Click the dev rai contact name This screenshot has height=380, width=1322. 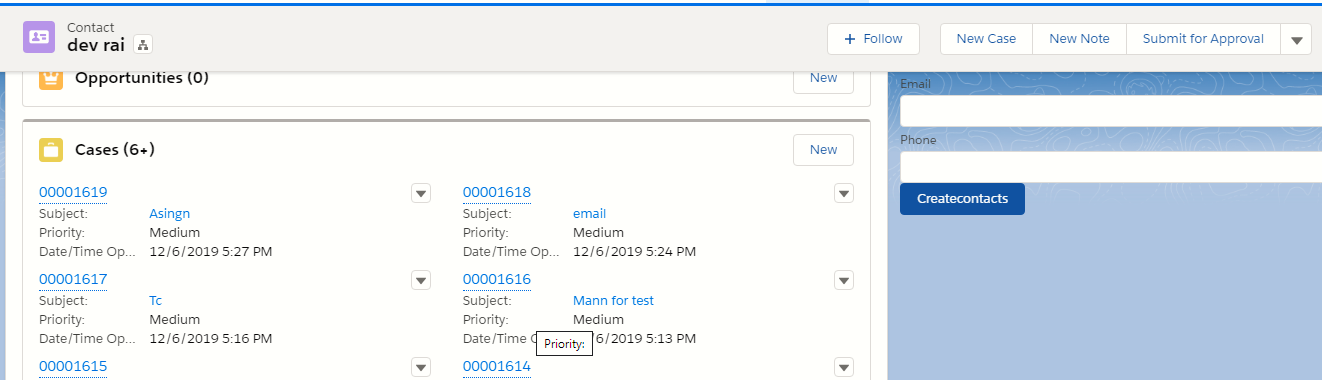(96, 45)
